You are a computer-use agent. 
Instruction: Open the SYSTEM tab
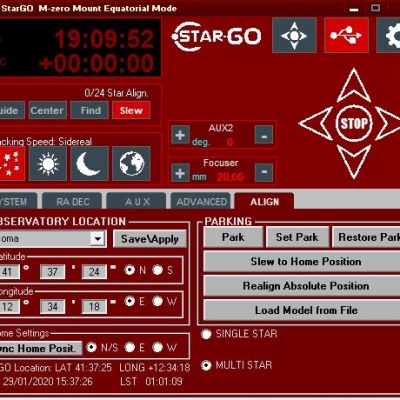18,201
